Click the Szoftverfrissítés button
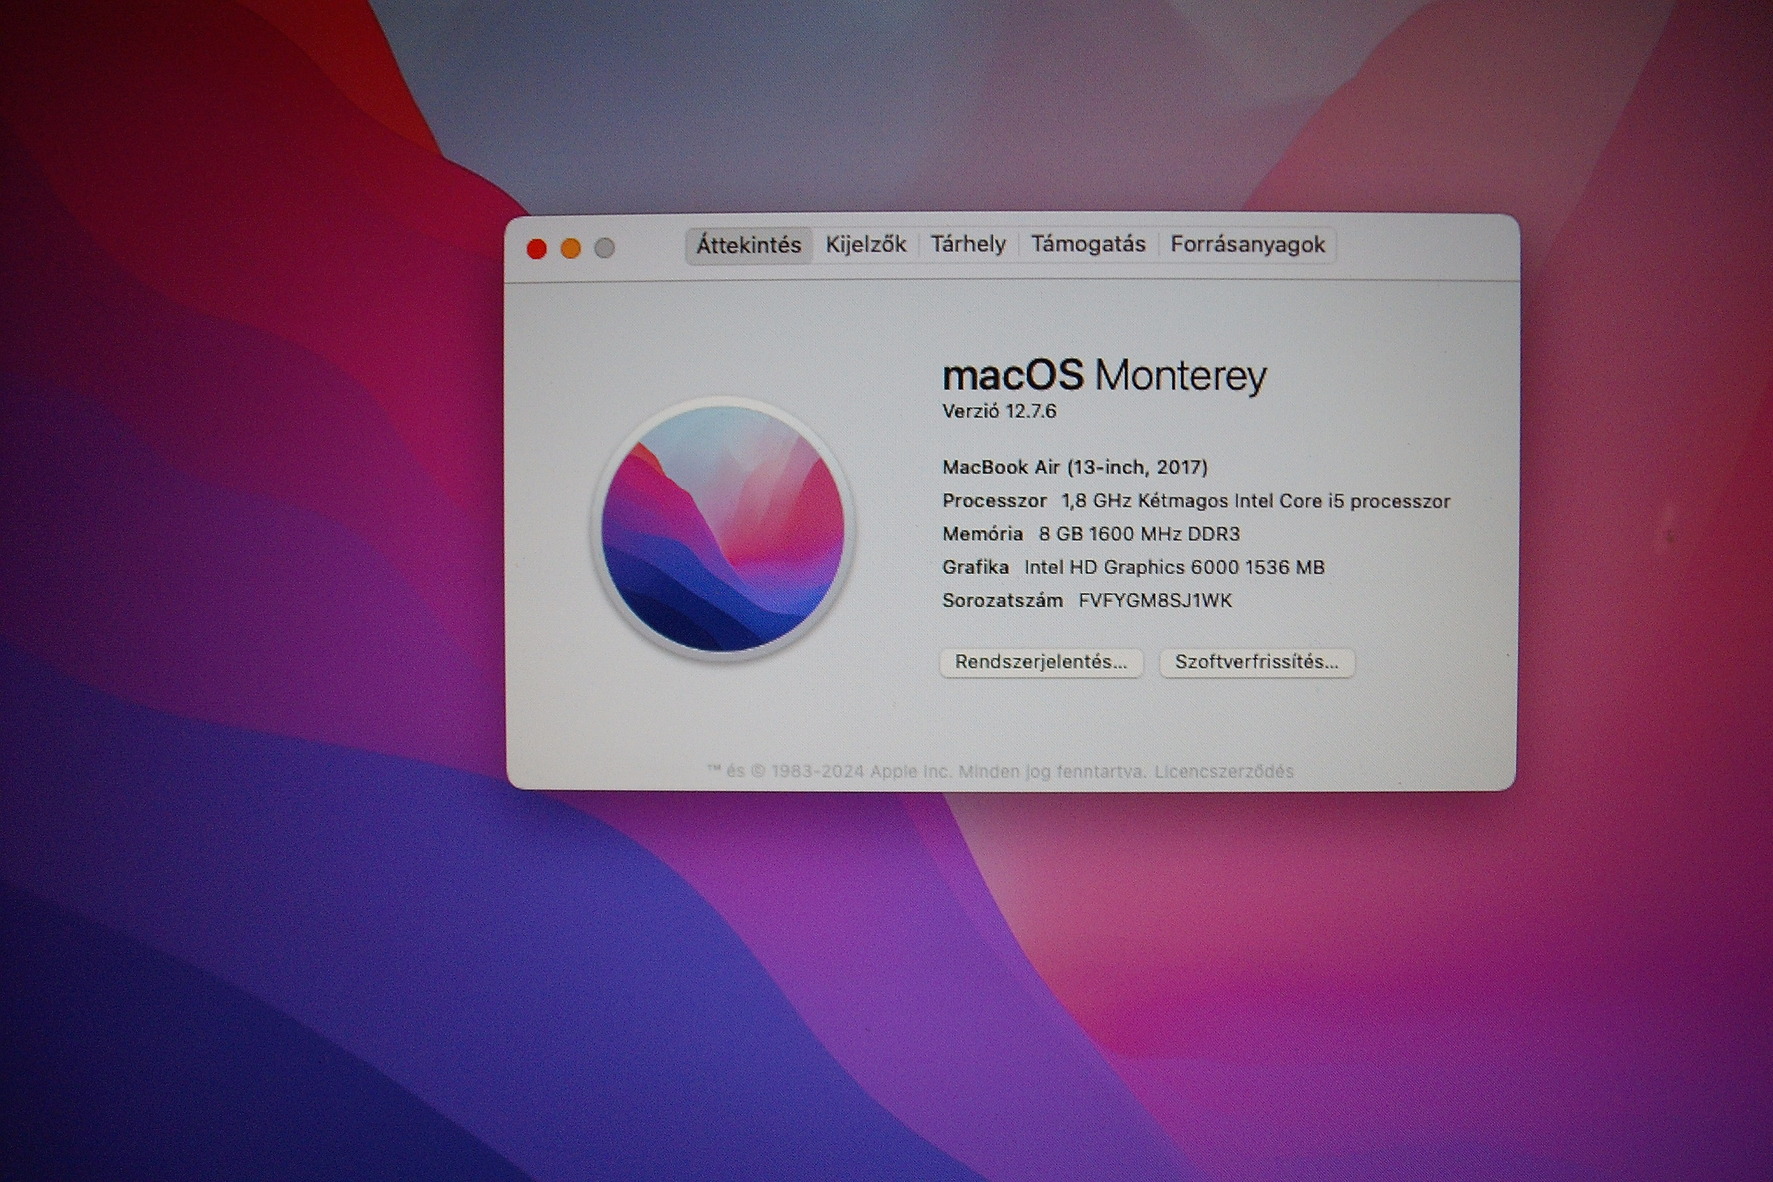 [1256, 662]
